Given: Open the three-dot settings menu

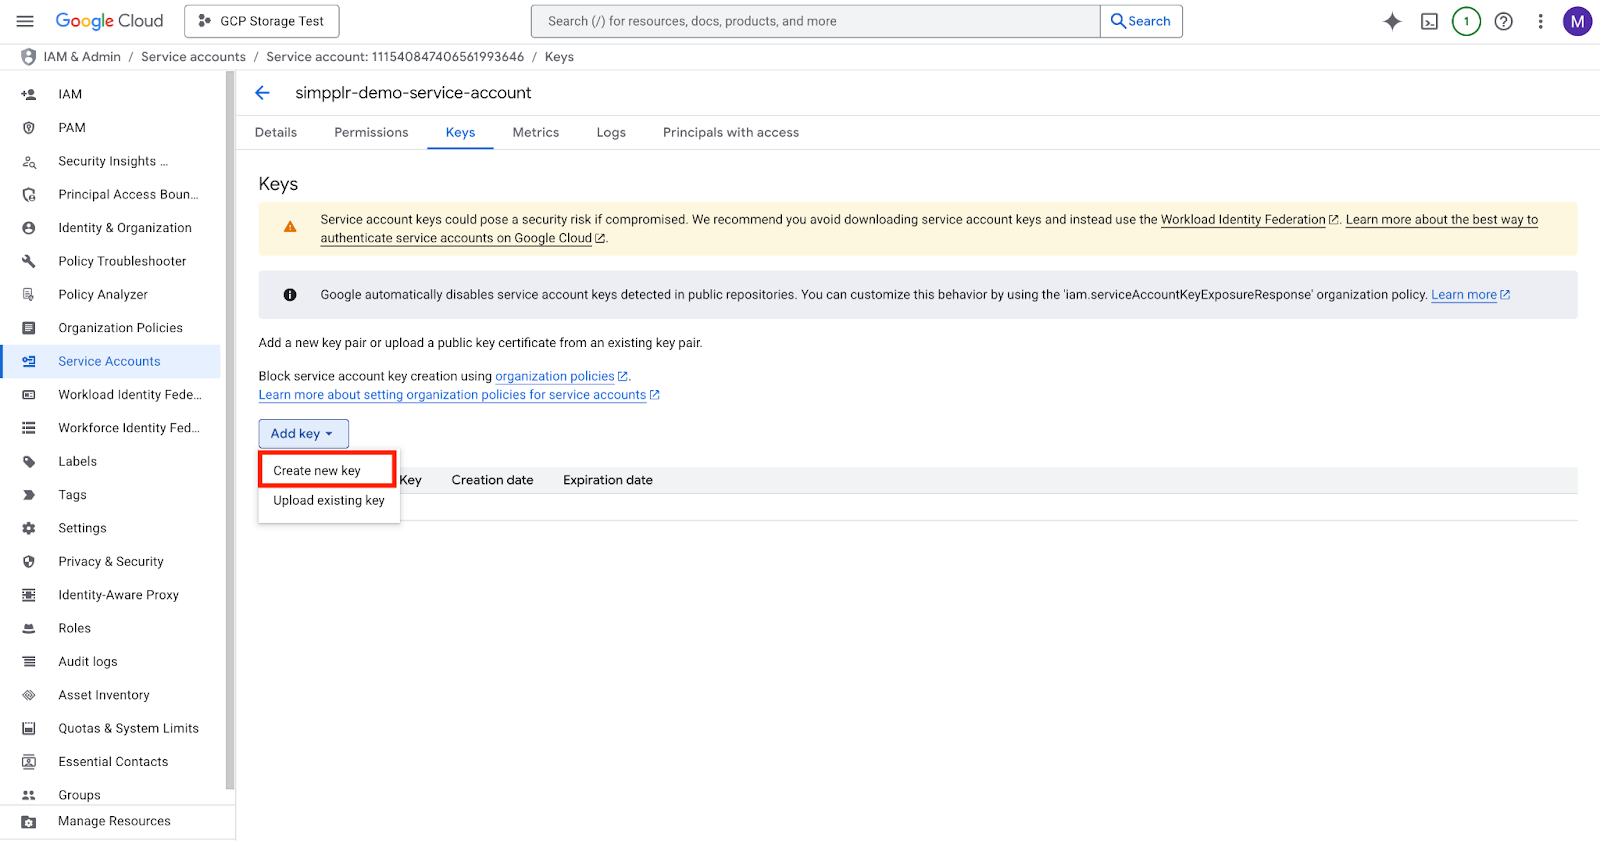Looking at the screenshot, I should pos(1540,21).
